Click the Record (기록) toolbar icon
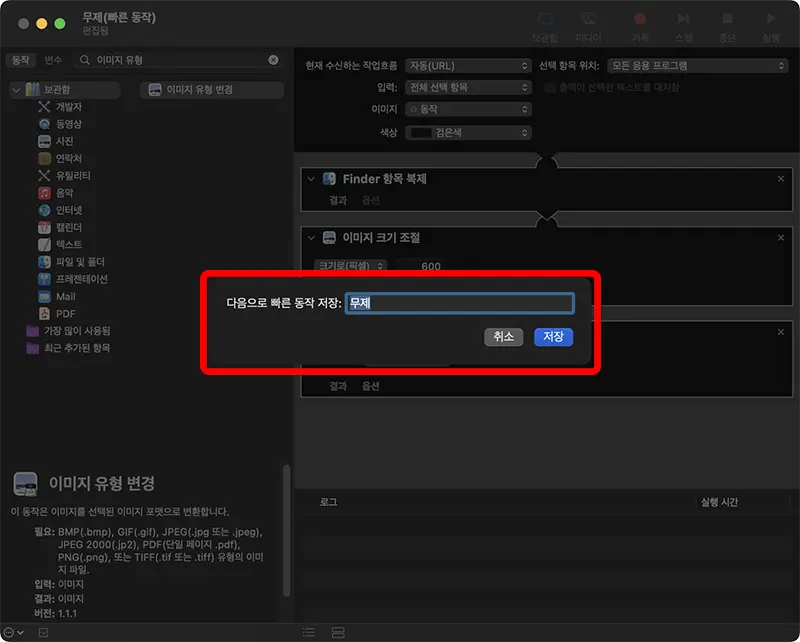This screenshot has width=800, height=642. [641, 18]
